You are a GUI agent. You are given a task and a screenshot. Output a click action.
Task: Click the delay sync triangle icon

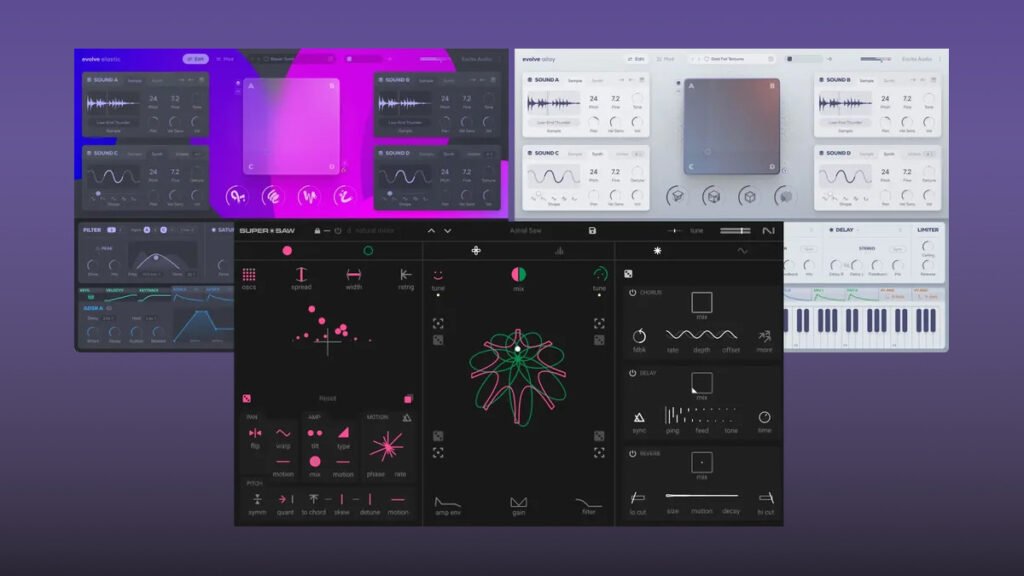tap(639, 417)
